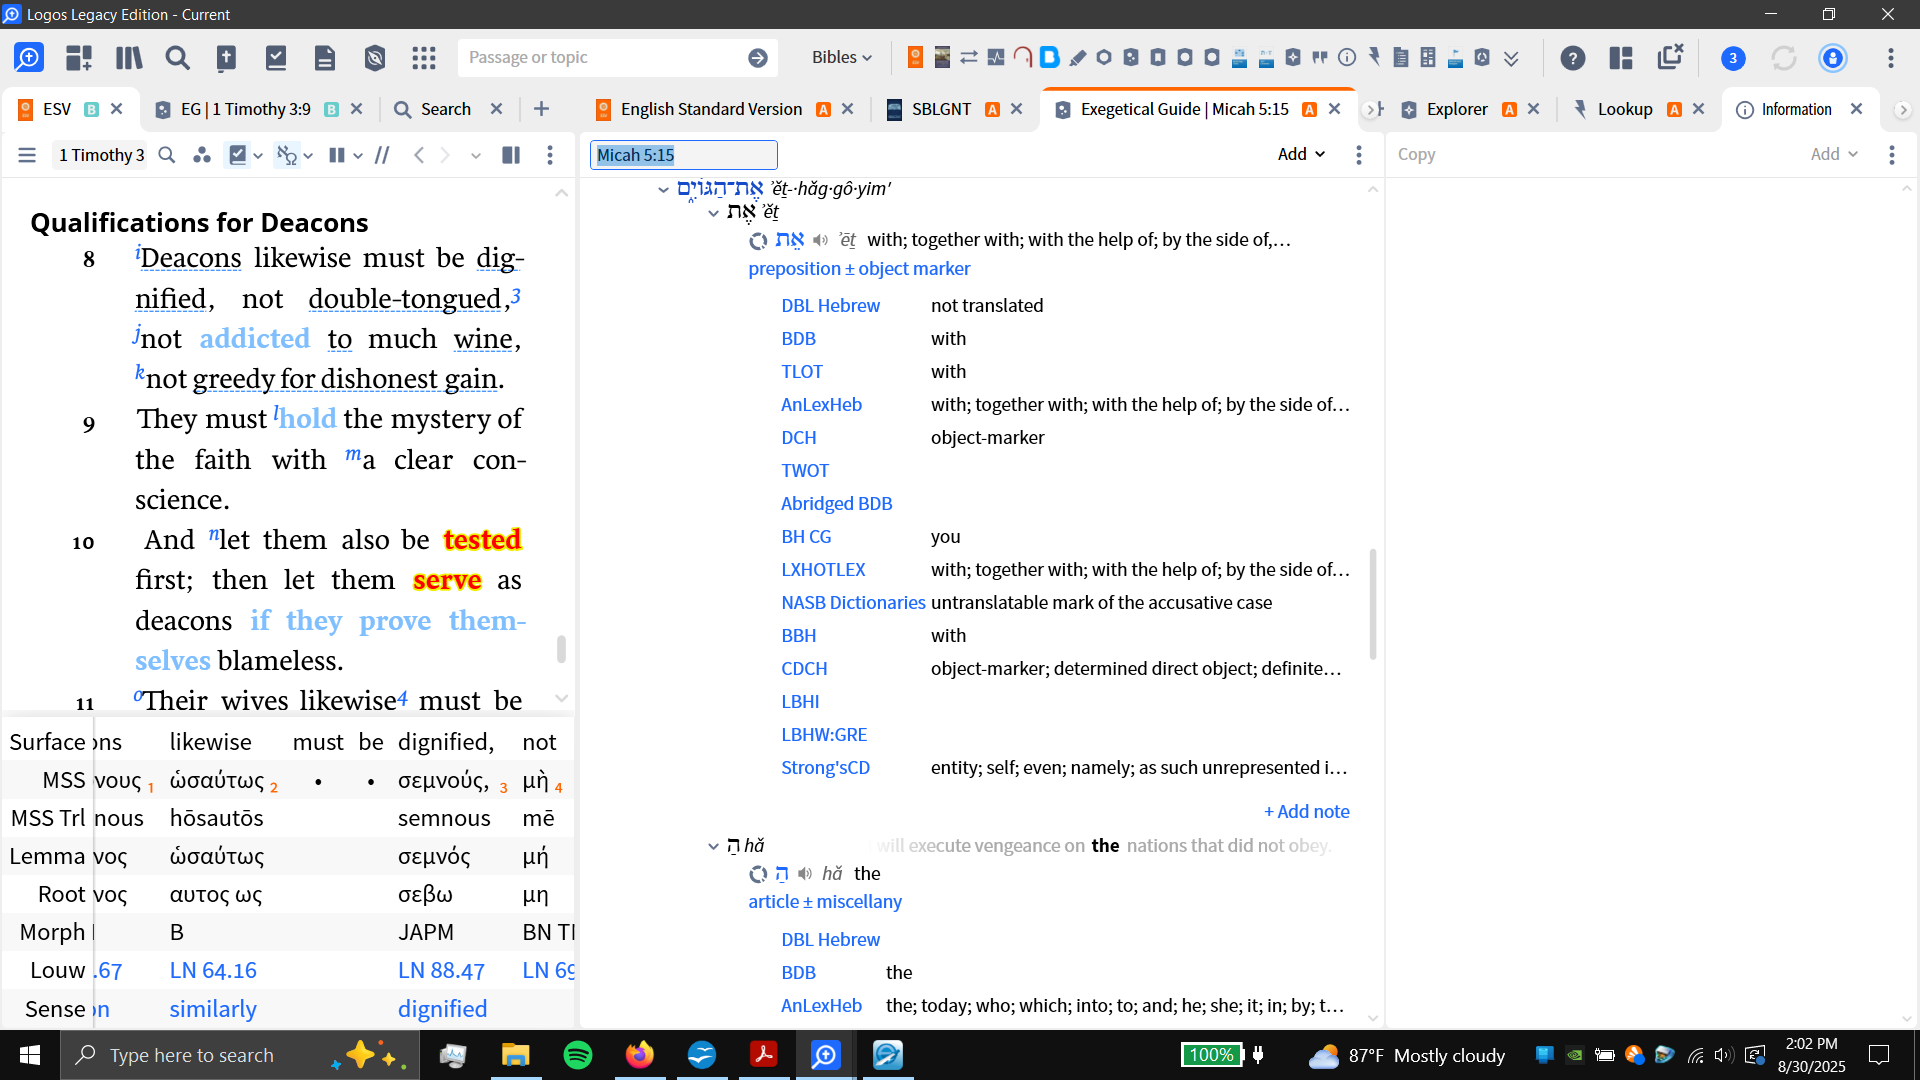Toggle link set A on Explorer tab
The height and width of the screenshot is (1080, 1920).
point(1509,110)
